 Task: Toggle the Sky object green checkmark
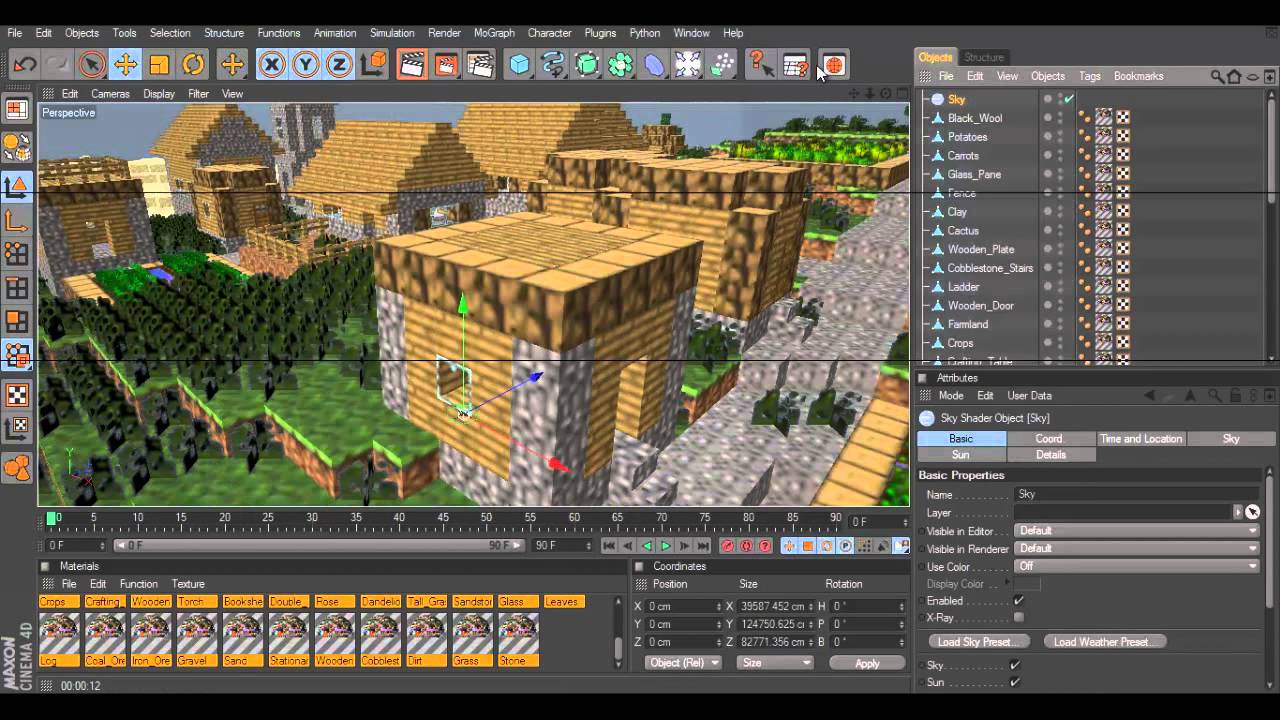1069,99
